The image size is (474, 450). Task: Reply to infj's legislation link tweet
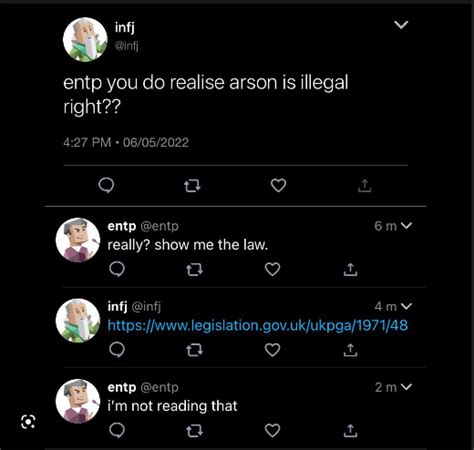coord(117,350)
